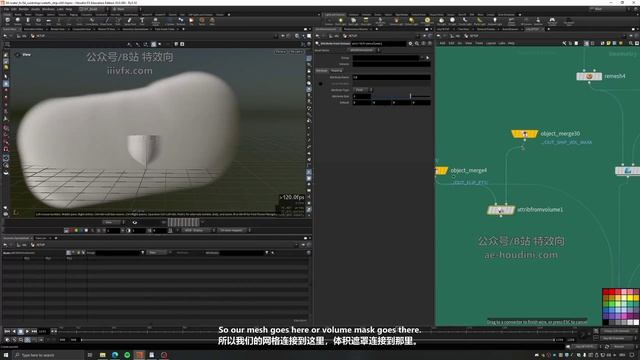Open the parameter pane gear menu
The height and width of the screenshot is (360, 640).
[410, 43]
